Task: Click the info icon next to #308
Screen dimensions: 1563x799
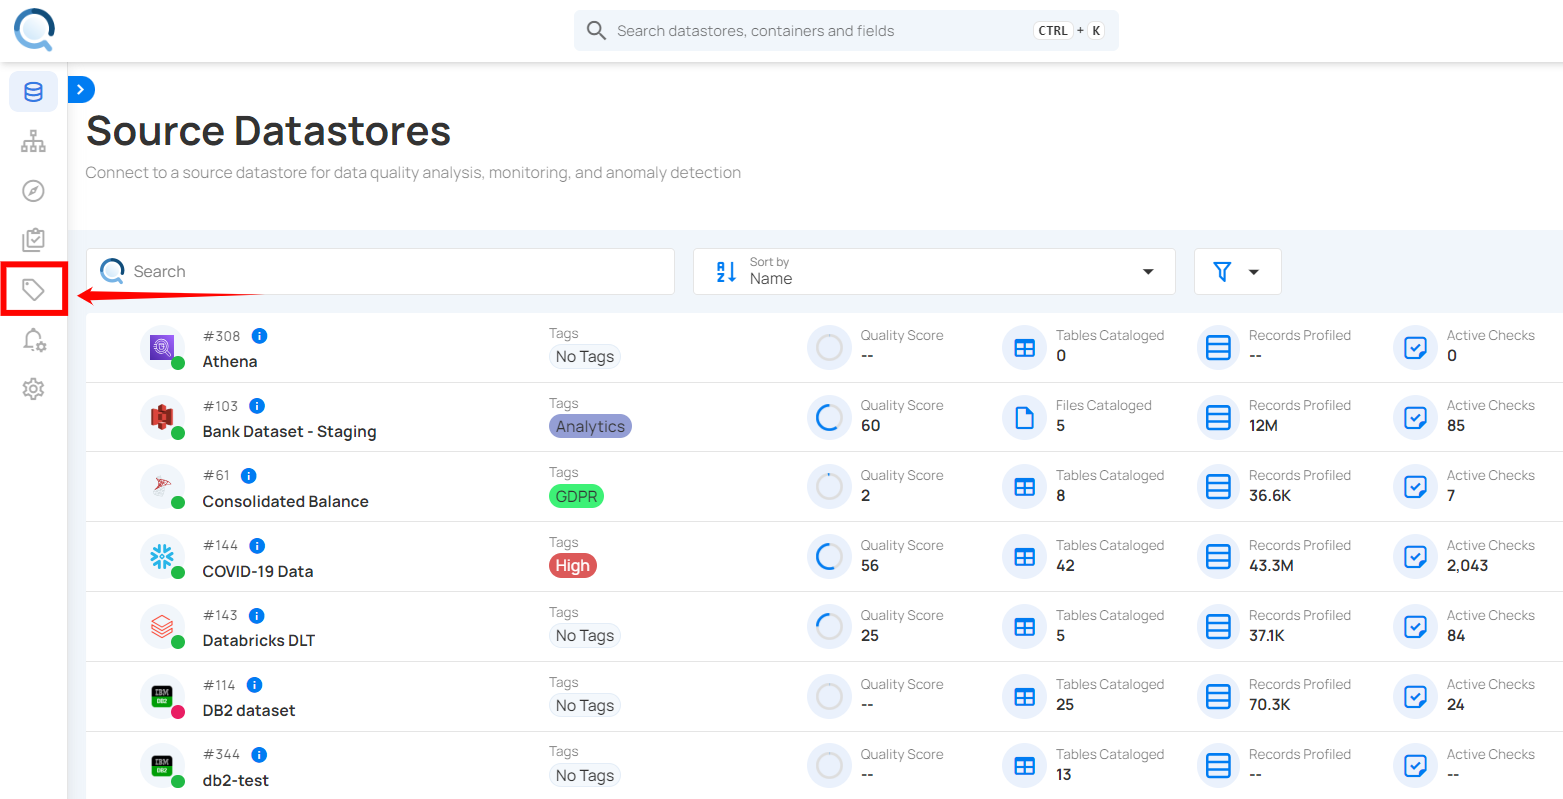Action: (259, 336)
